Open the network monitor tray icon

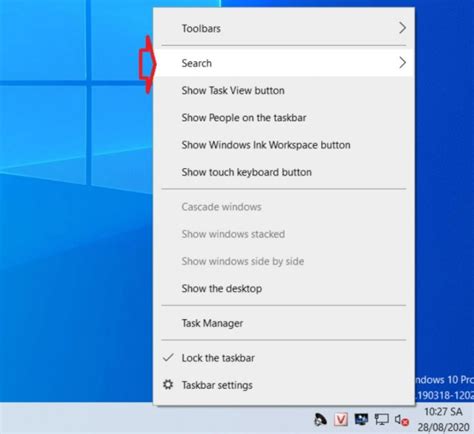point(381,419)
